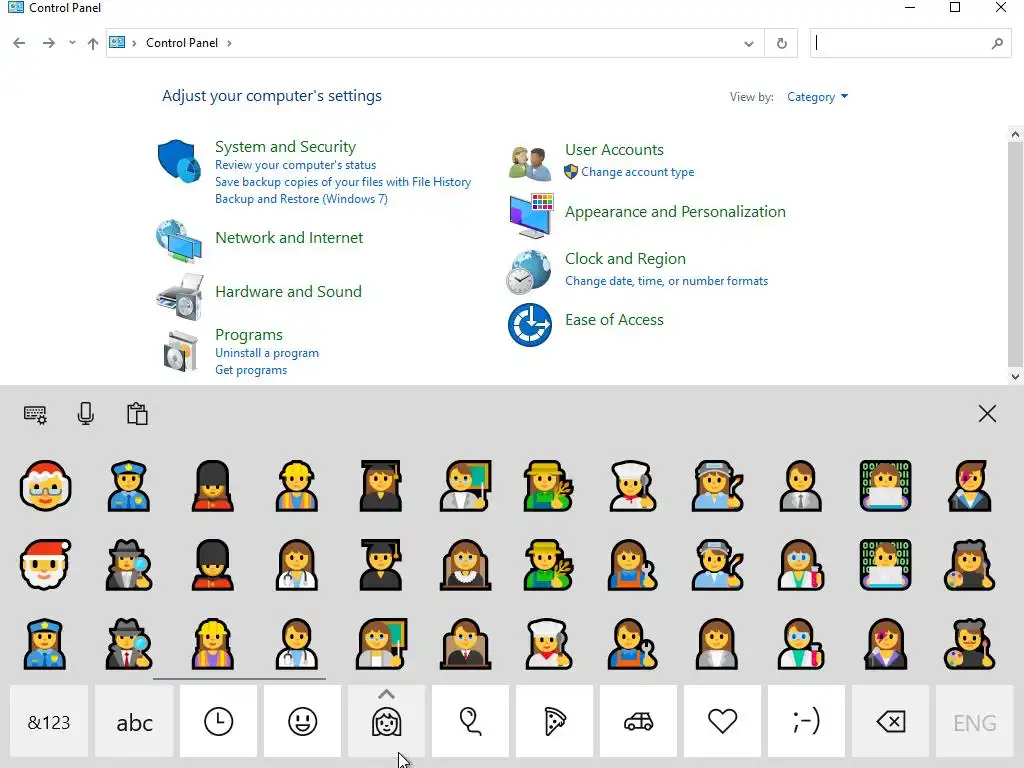Image resolution: width=1024 pixels, height=768 pixels.
Task: Go forward using the forward arrow
Action: coord(48,43)
